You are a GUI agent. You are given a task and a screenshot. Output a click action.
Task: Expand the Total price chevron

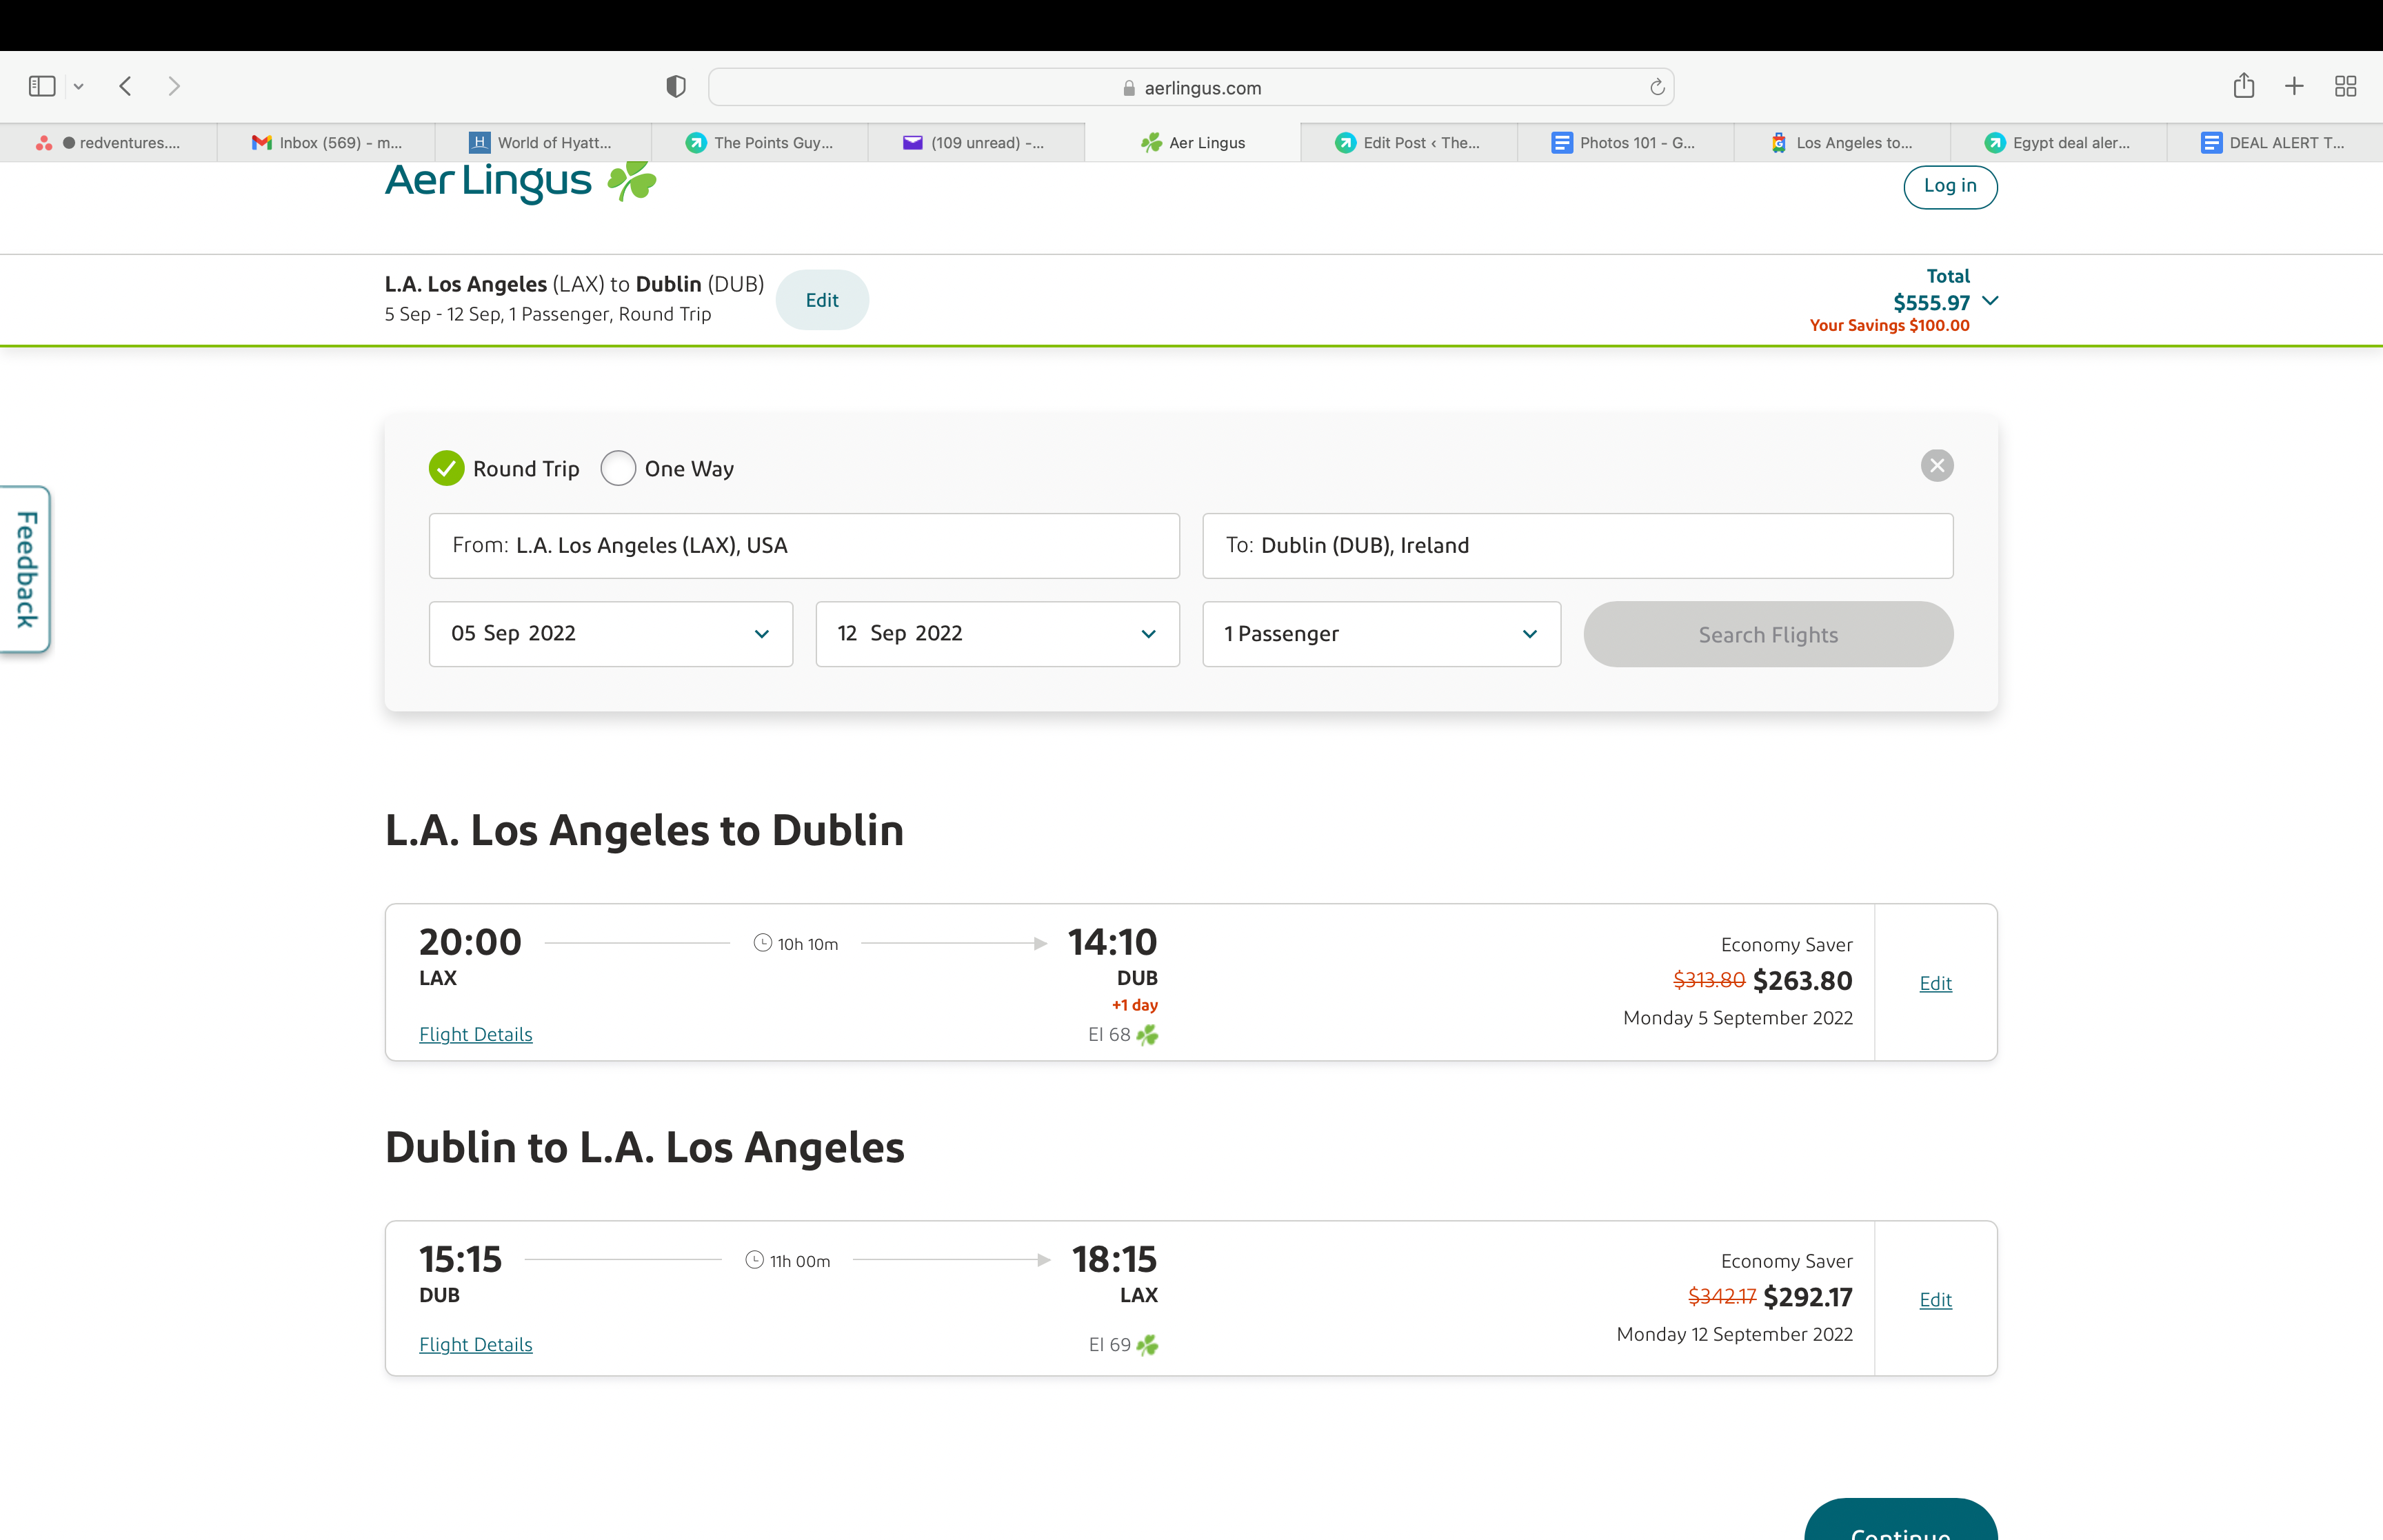[1990, 301]
